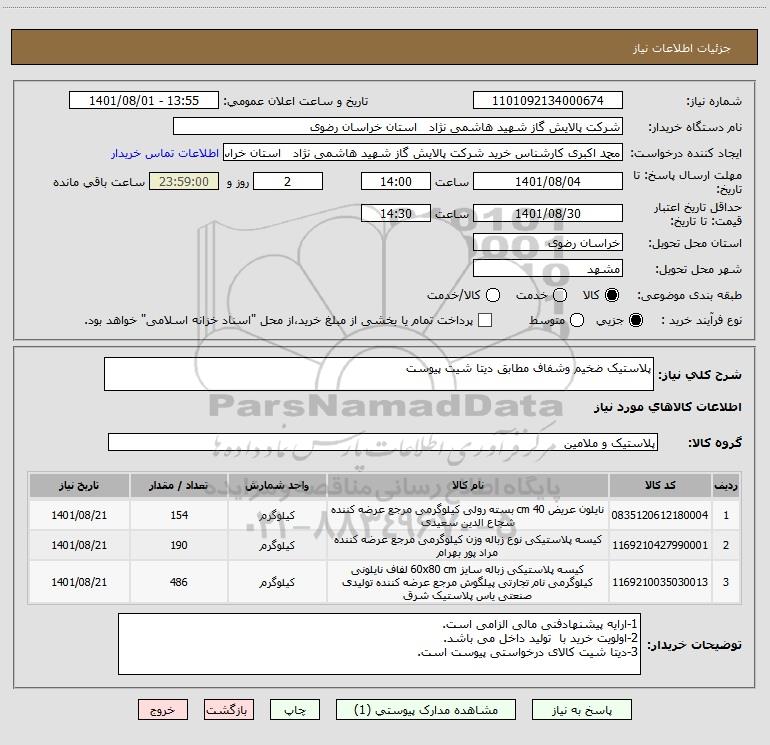Click the تعداد / مقدار column header
Image resolution: width=770 pixels, height=745 pixels.
[179, 485]
